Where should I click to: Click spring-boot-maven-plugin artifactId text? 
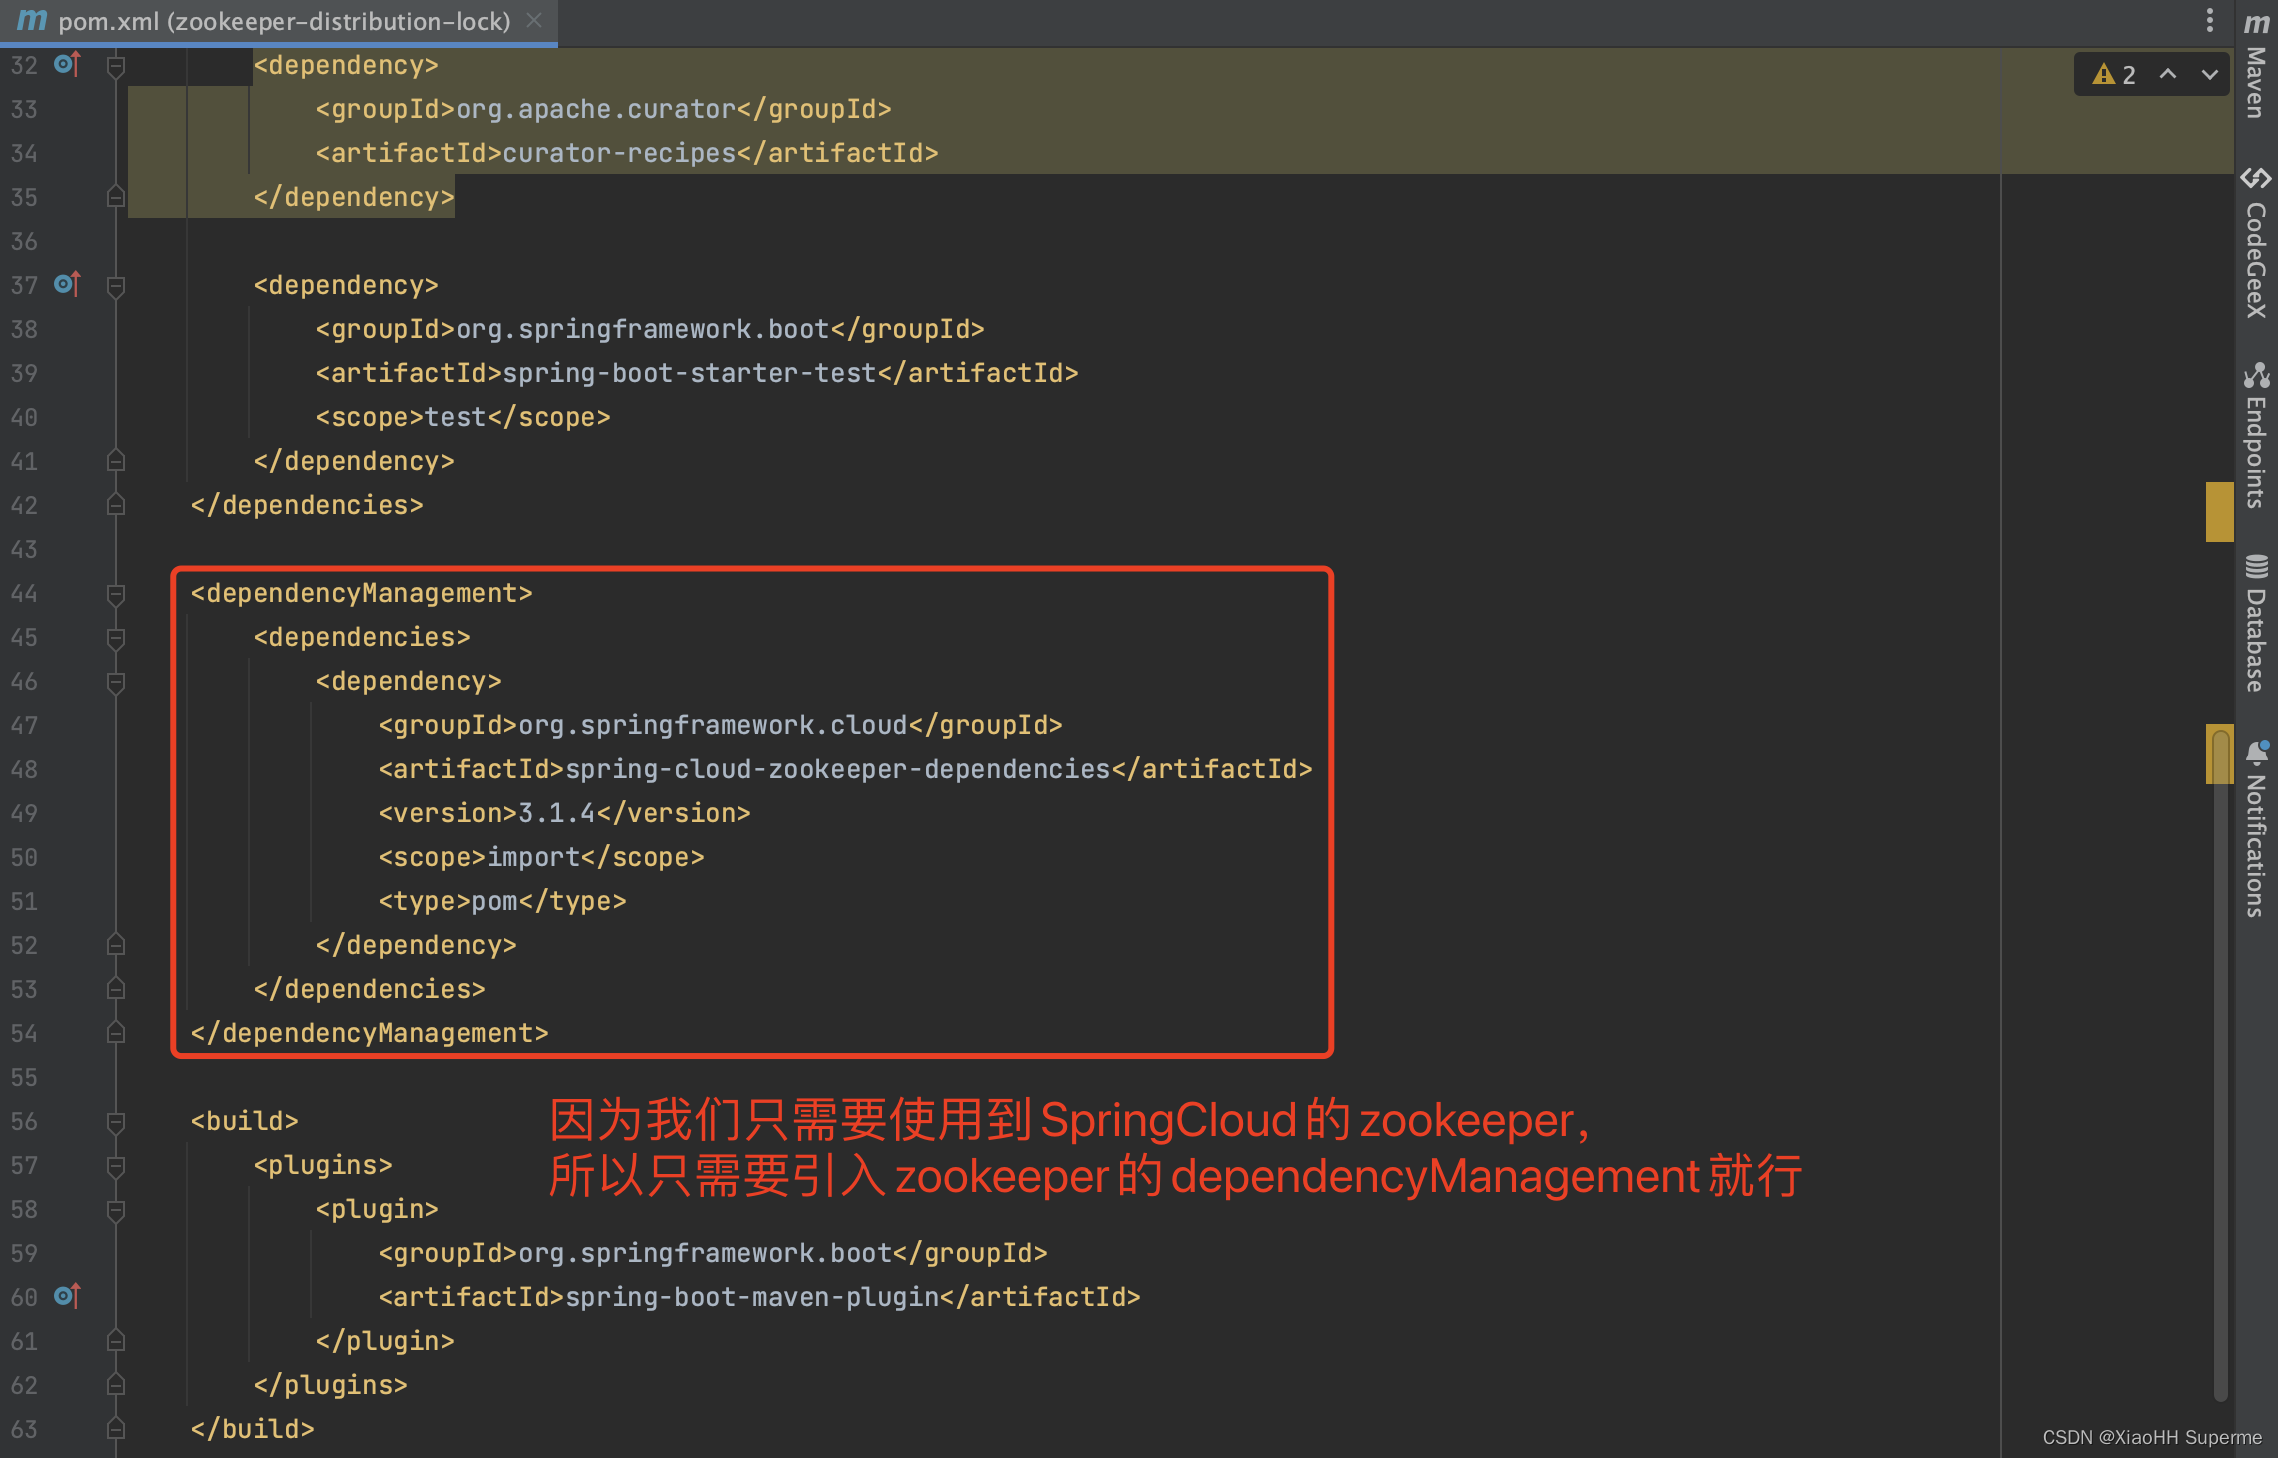coord(752,1297)
